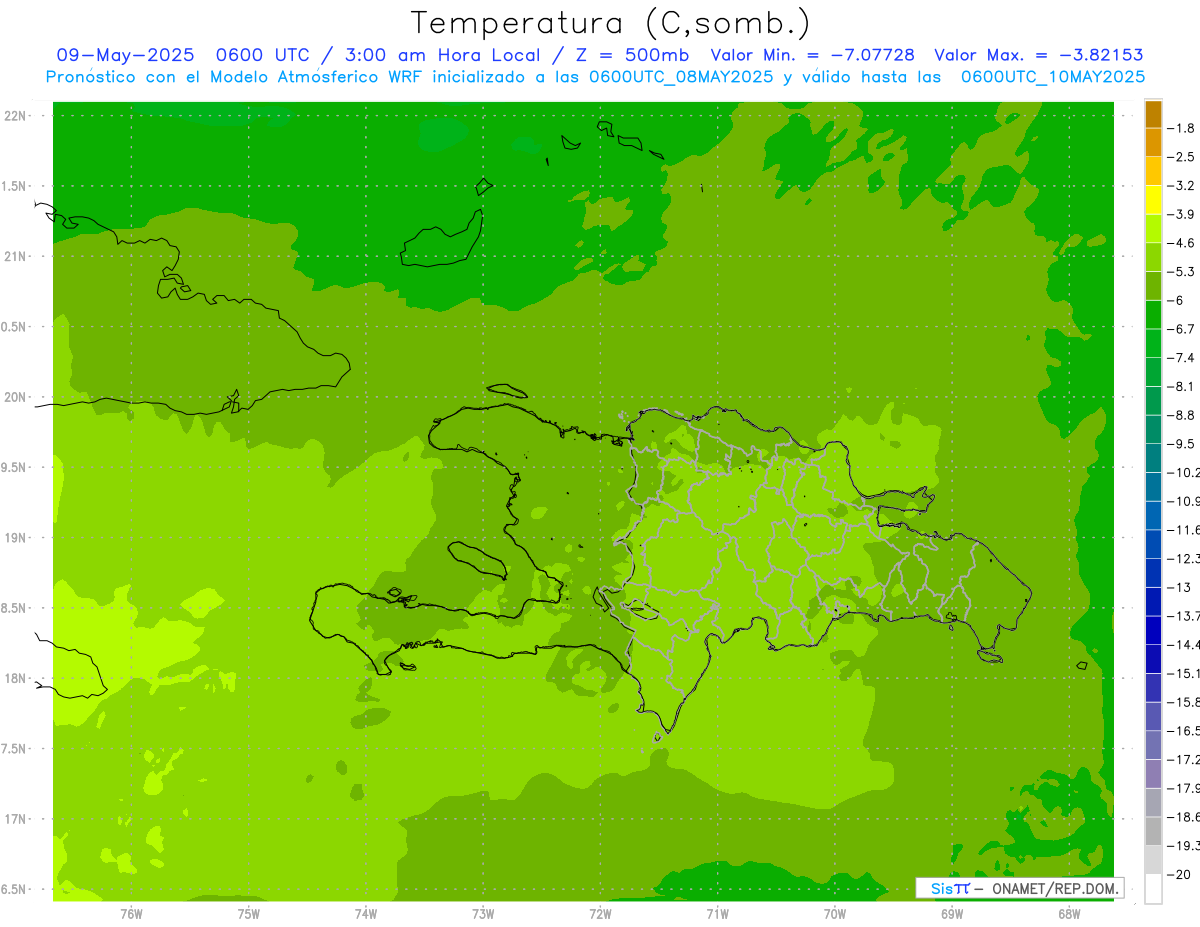
Task: Click the Great Inagua island outline near 21N
Action: 443,238
